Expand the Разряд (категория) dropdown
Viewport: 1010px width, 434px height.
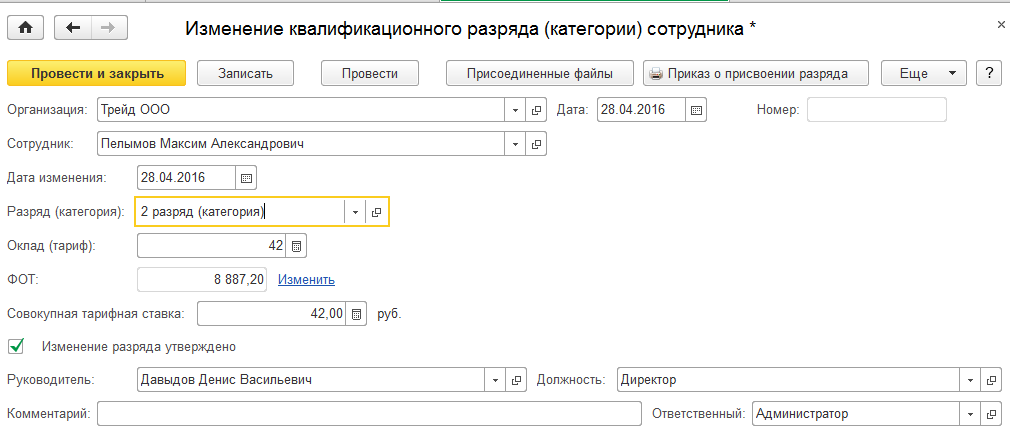point(355,212)
